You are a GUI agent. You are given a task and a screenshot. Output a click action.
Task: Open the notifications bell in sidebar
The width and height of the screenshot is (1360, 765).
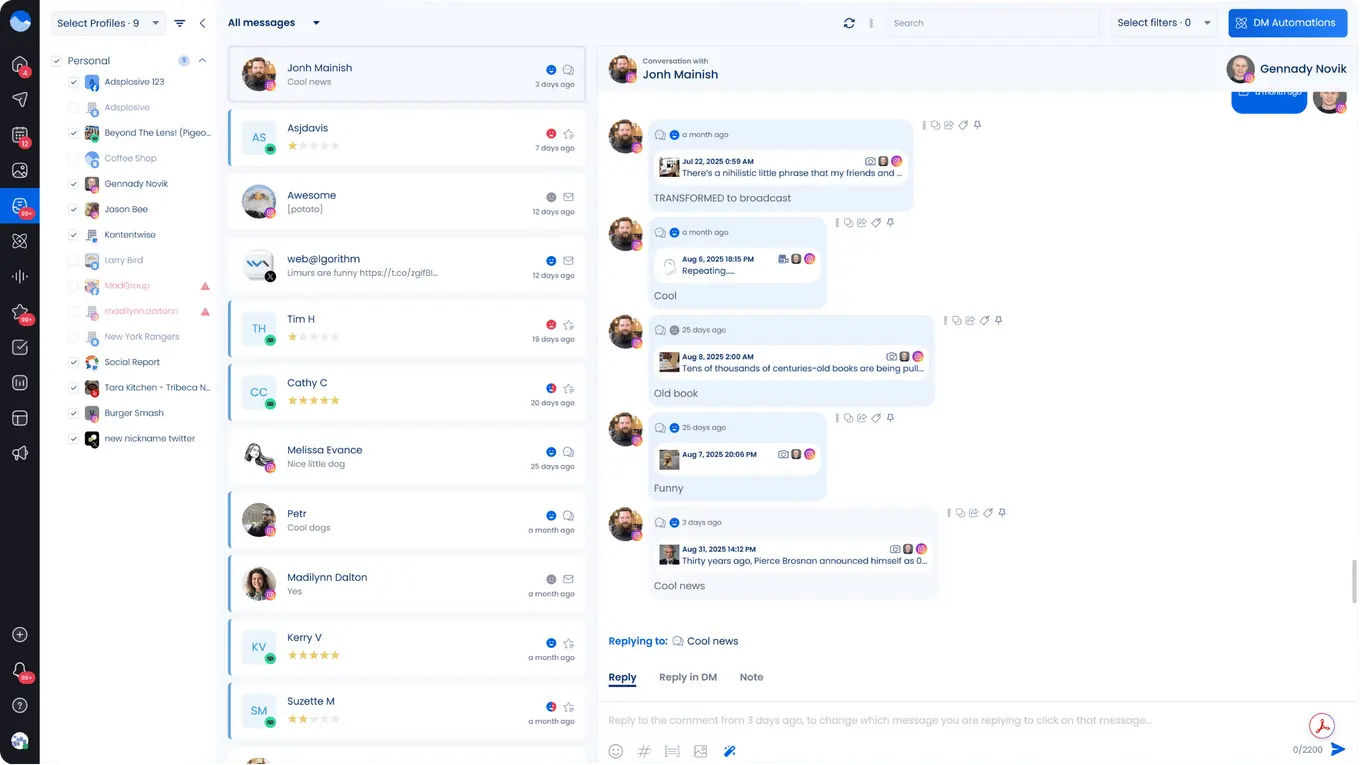pyautogui.click(x=19, y=670)
